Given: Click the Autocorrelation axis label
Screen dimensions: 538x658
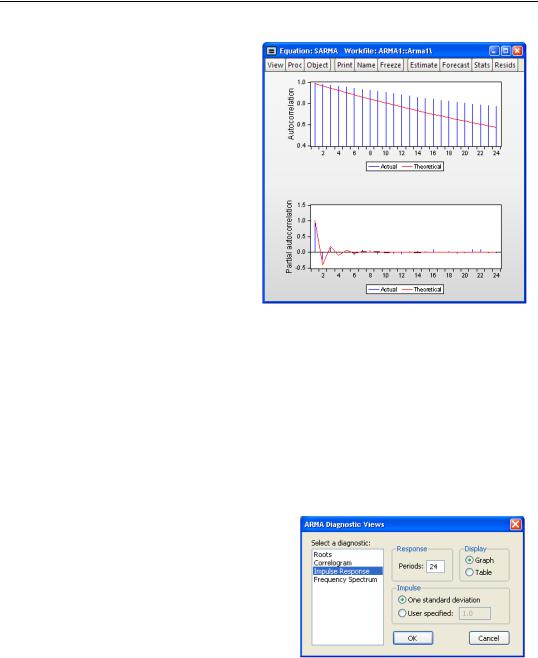Looking at the screenshot, I should (x=291, y=114).
